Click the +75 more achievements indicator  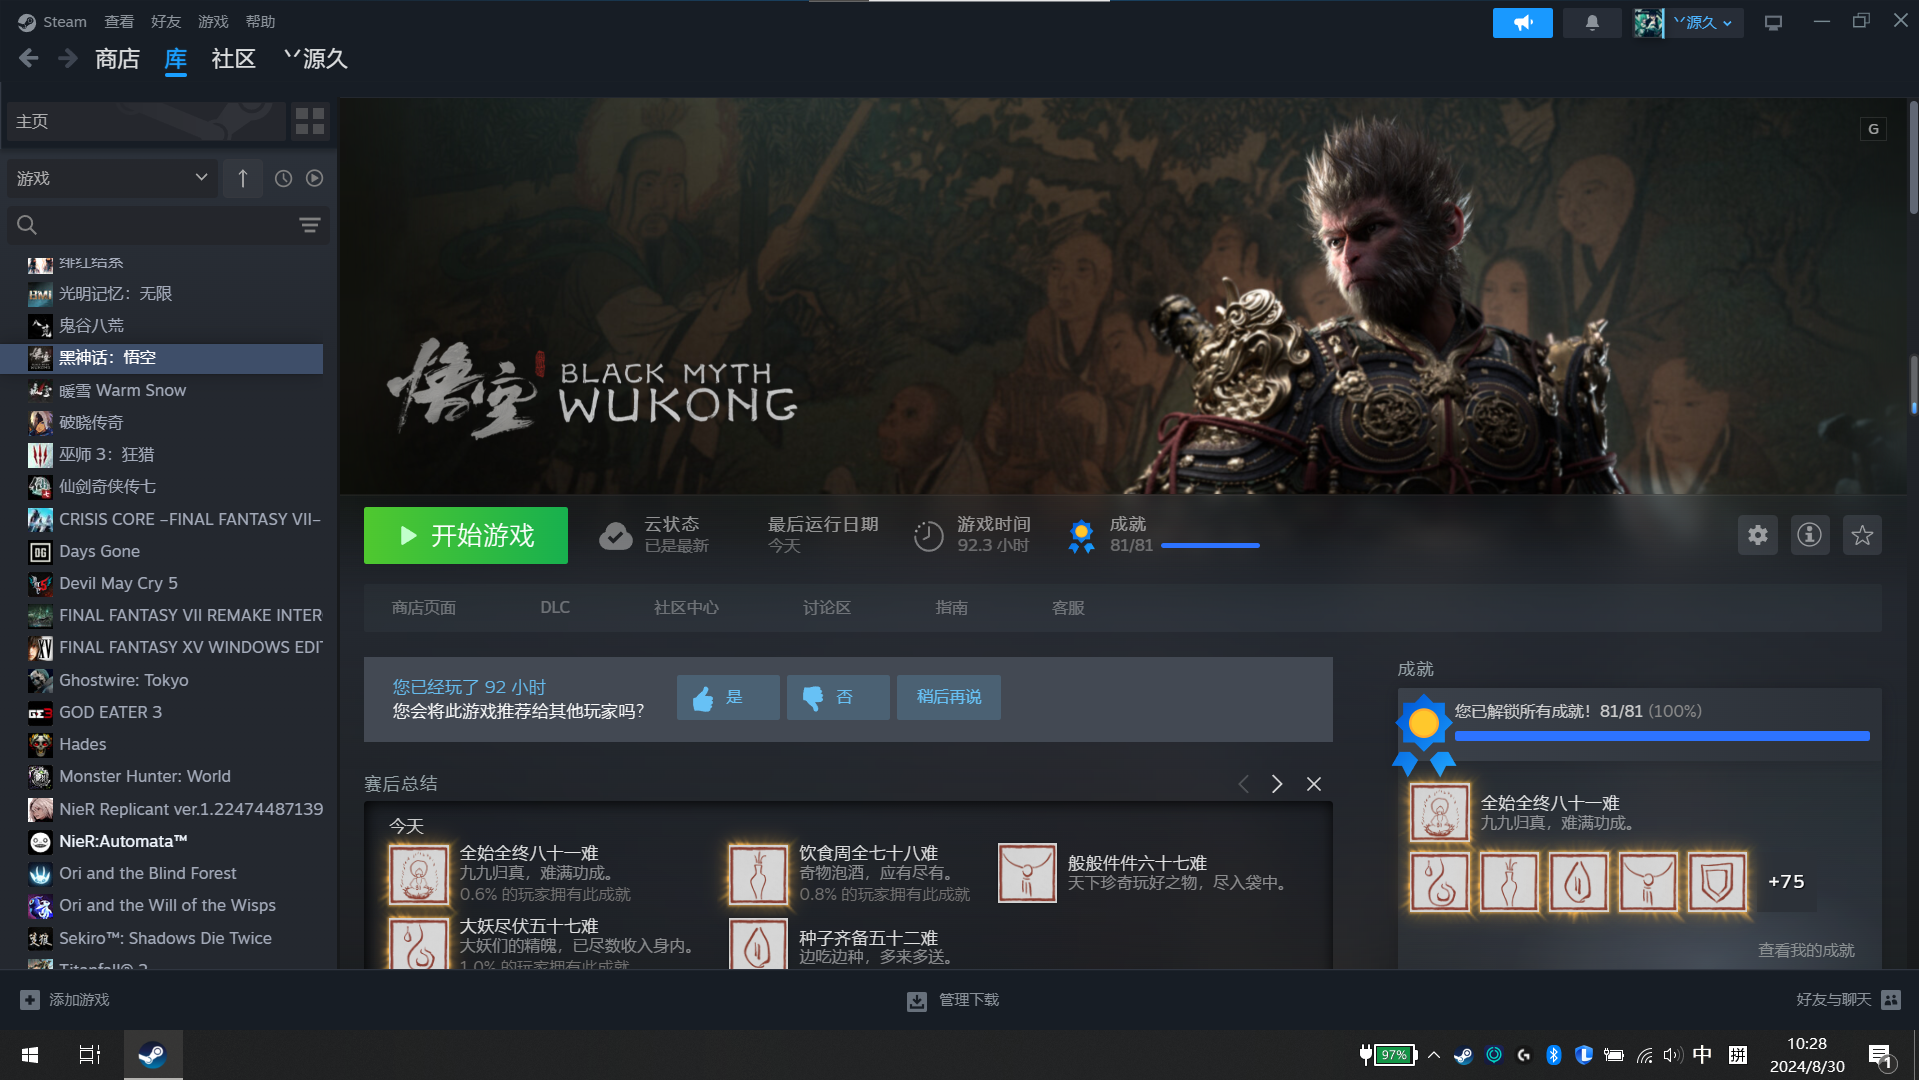click(1786, 882)
